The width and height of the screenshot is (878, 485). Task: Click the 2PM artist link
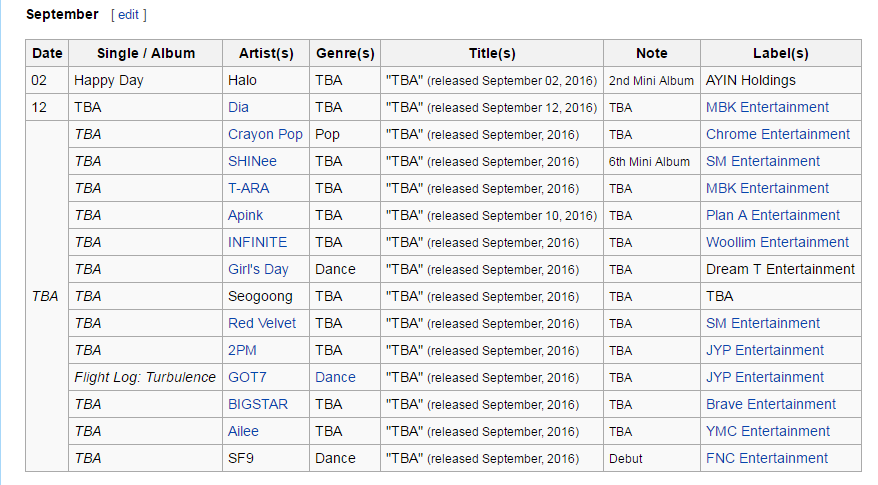(243, 350)
